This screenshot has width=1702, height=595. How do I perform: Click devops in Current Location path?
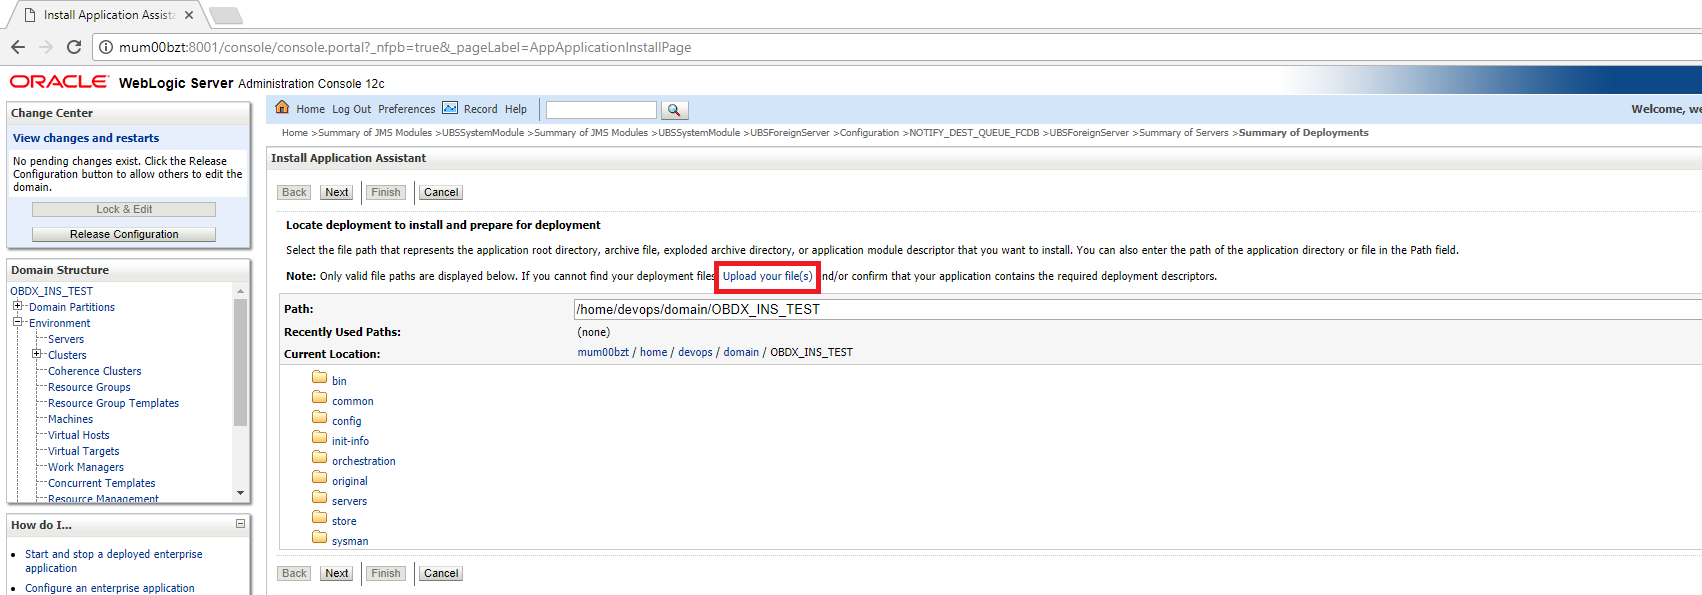click(x=695, y=352)
